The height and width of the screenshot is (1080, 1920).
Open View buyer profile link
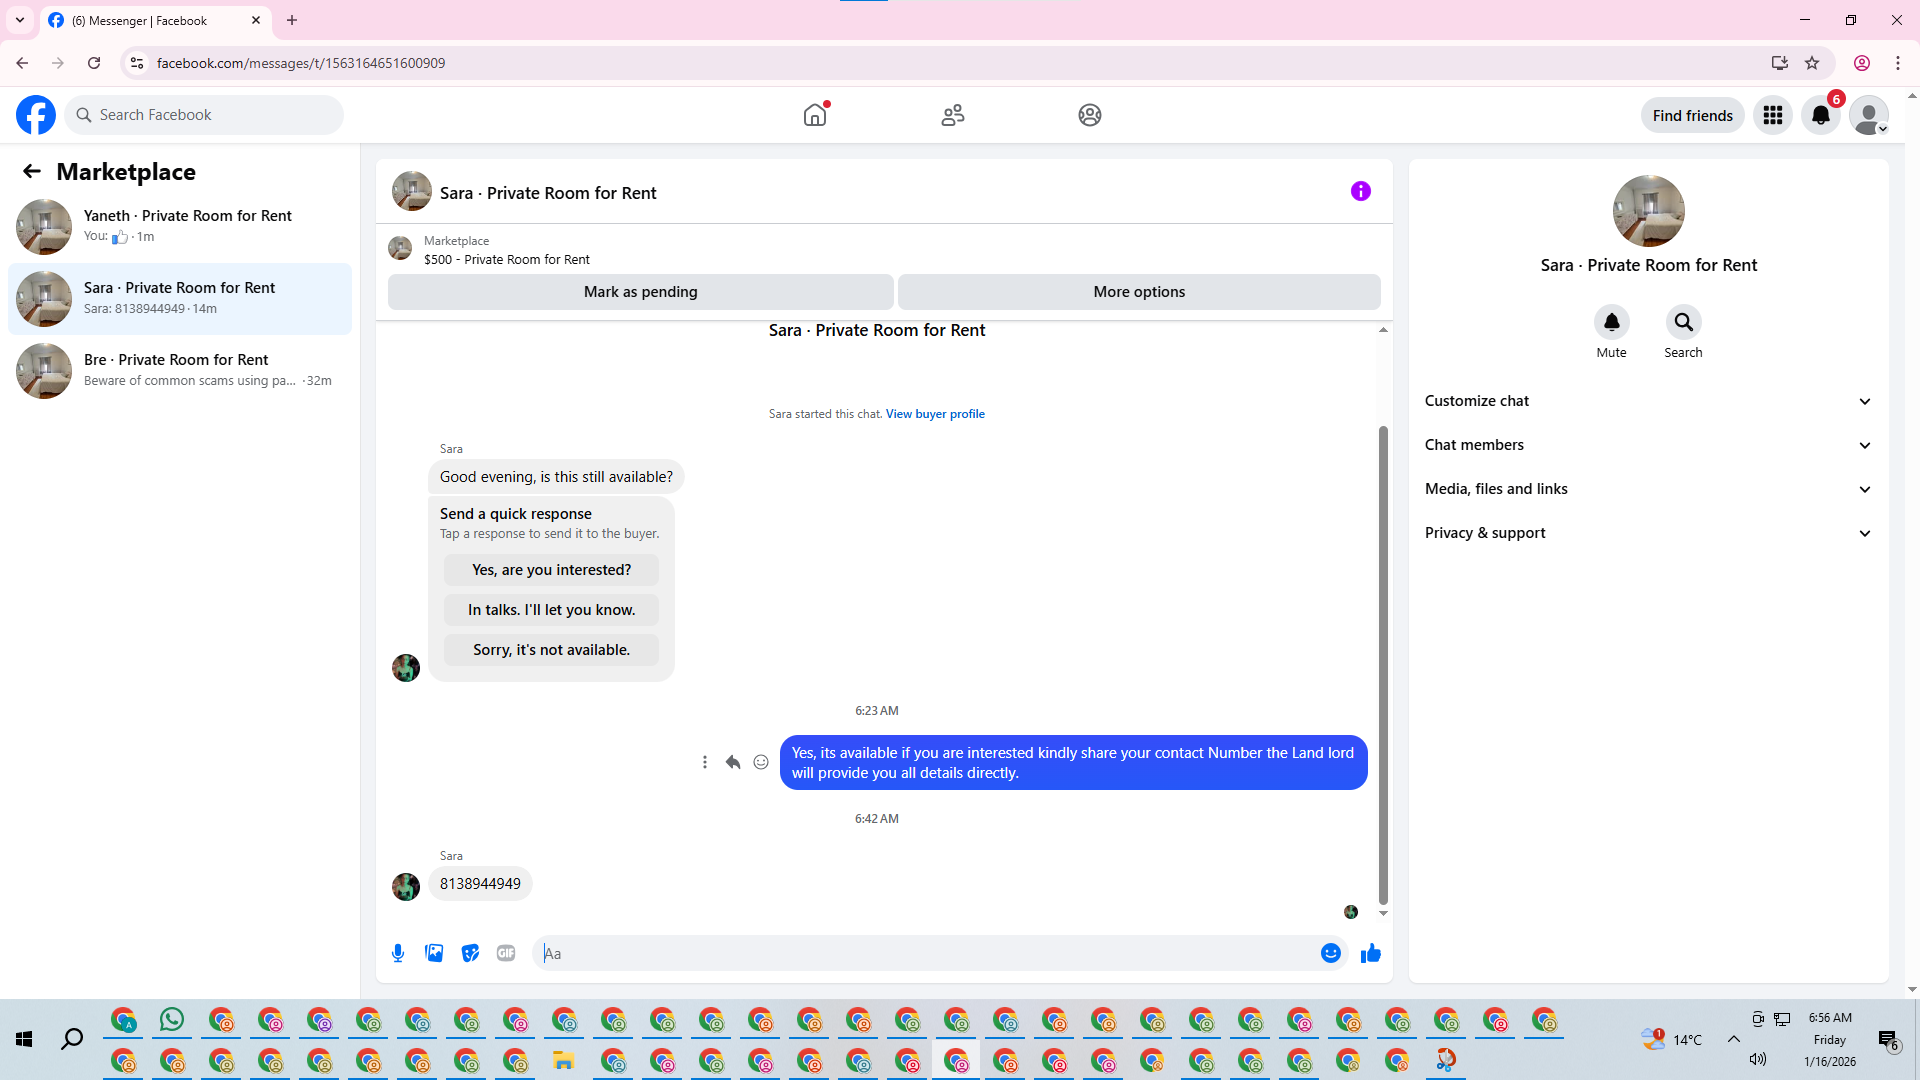coord(935,414)
